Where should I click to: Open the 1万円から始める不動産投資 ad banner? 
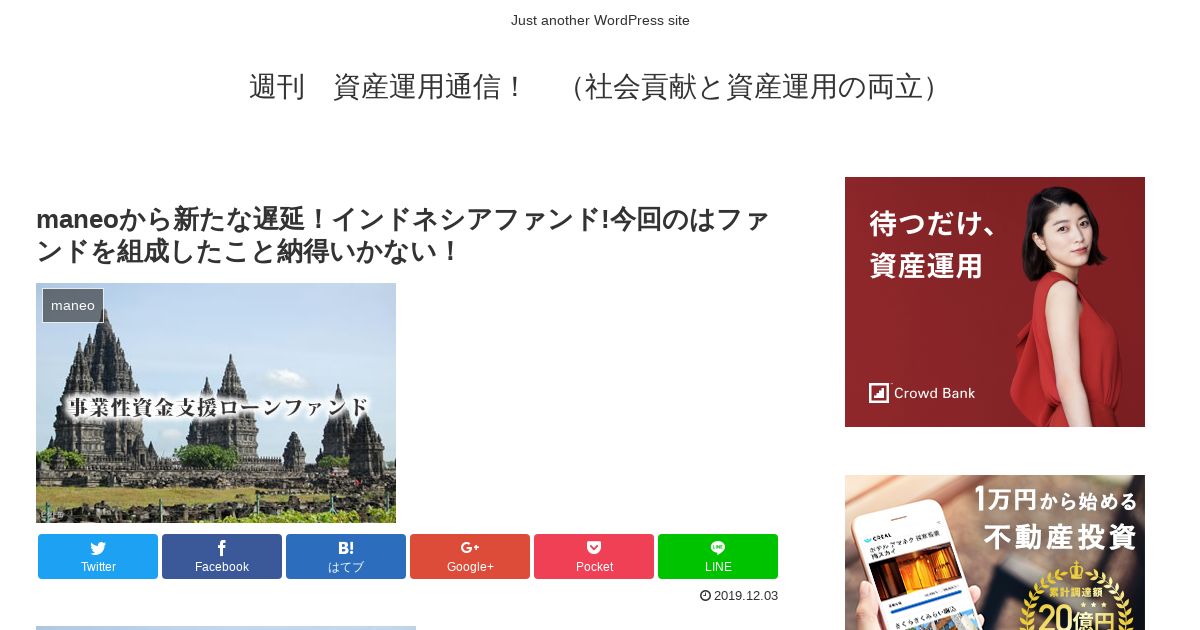pos(995,552)
